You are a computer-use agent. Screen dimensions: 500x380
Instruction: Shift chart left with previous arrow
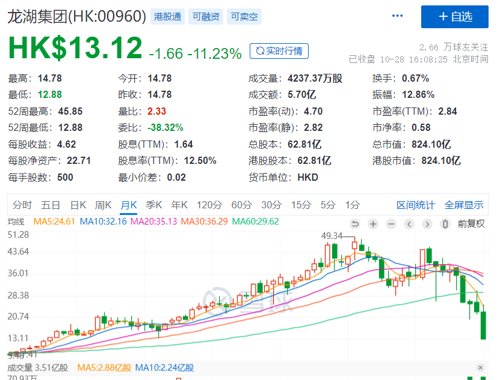point(409,224)
